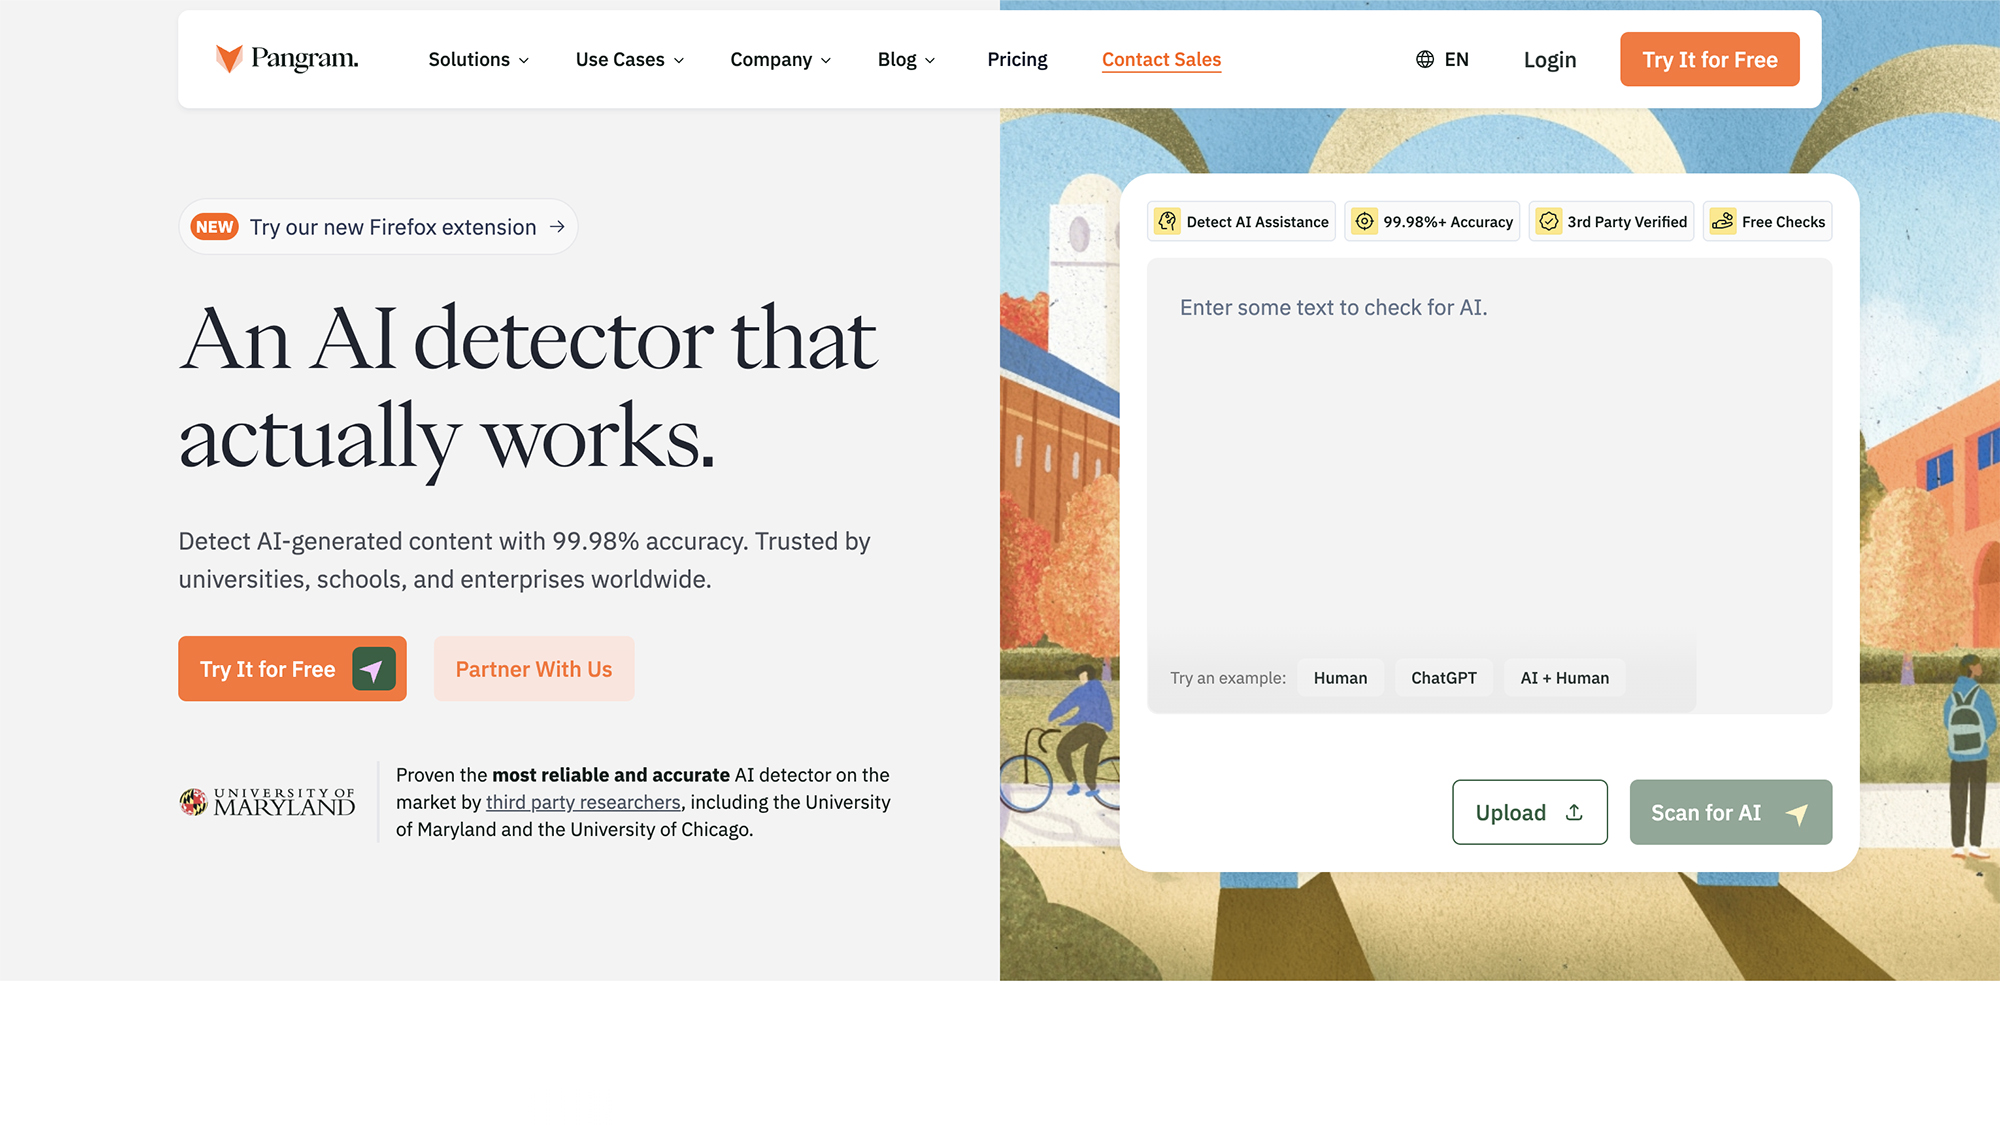Click the 99.98%+ Accuracy badge
Image resolution: width=2000 pixels, height=1125 pixels.
1432,221
